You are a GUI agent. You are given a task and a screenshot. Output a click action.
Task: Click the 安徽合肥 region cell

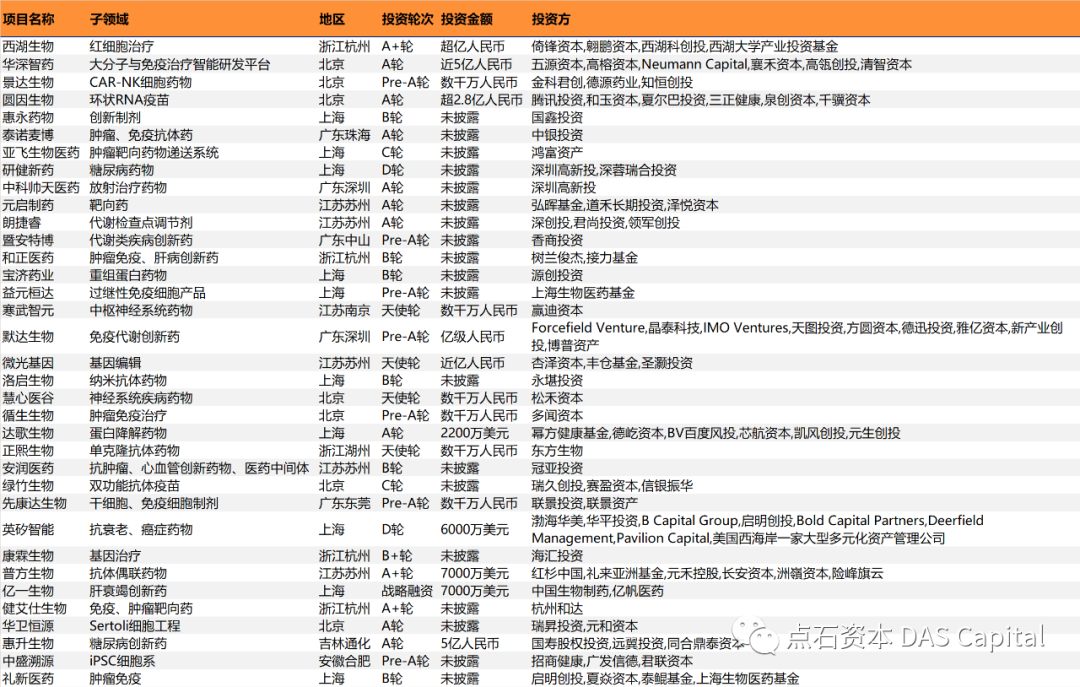pyautogui.click(x=344, y=662)
